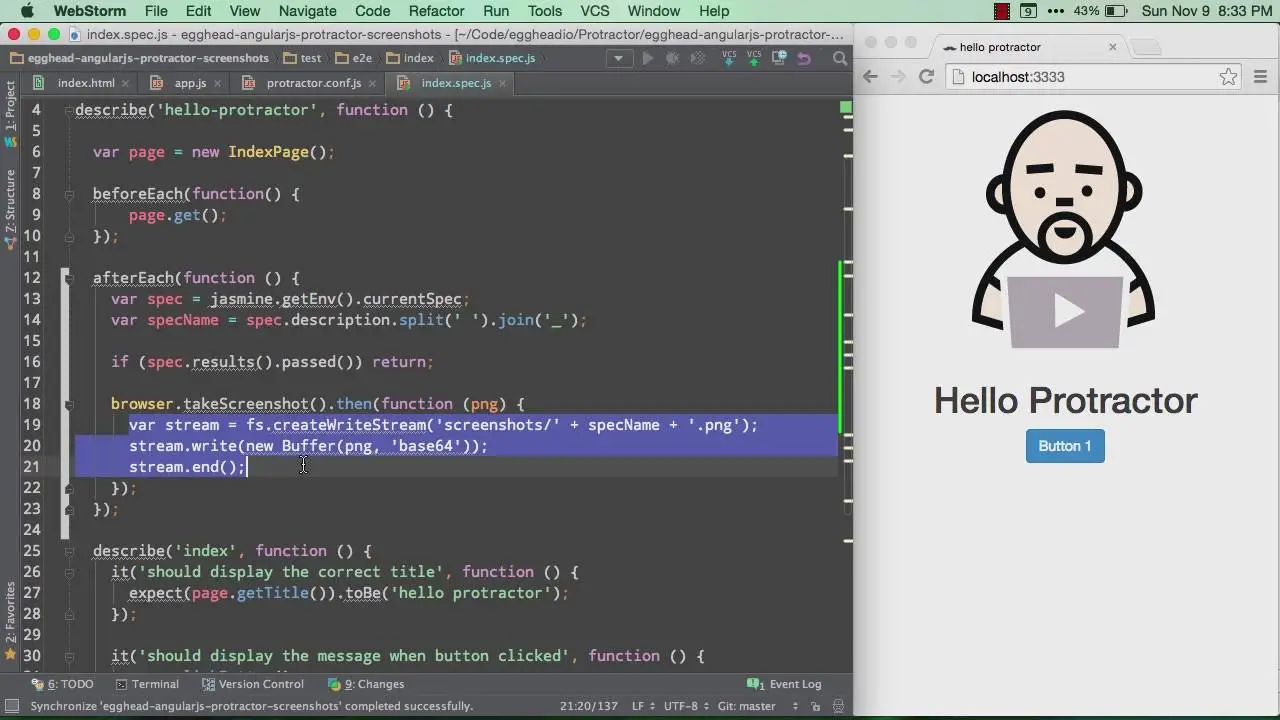
Task: Open the 9: Changes tool window
Action: [366, 684]
